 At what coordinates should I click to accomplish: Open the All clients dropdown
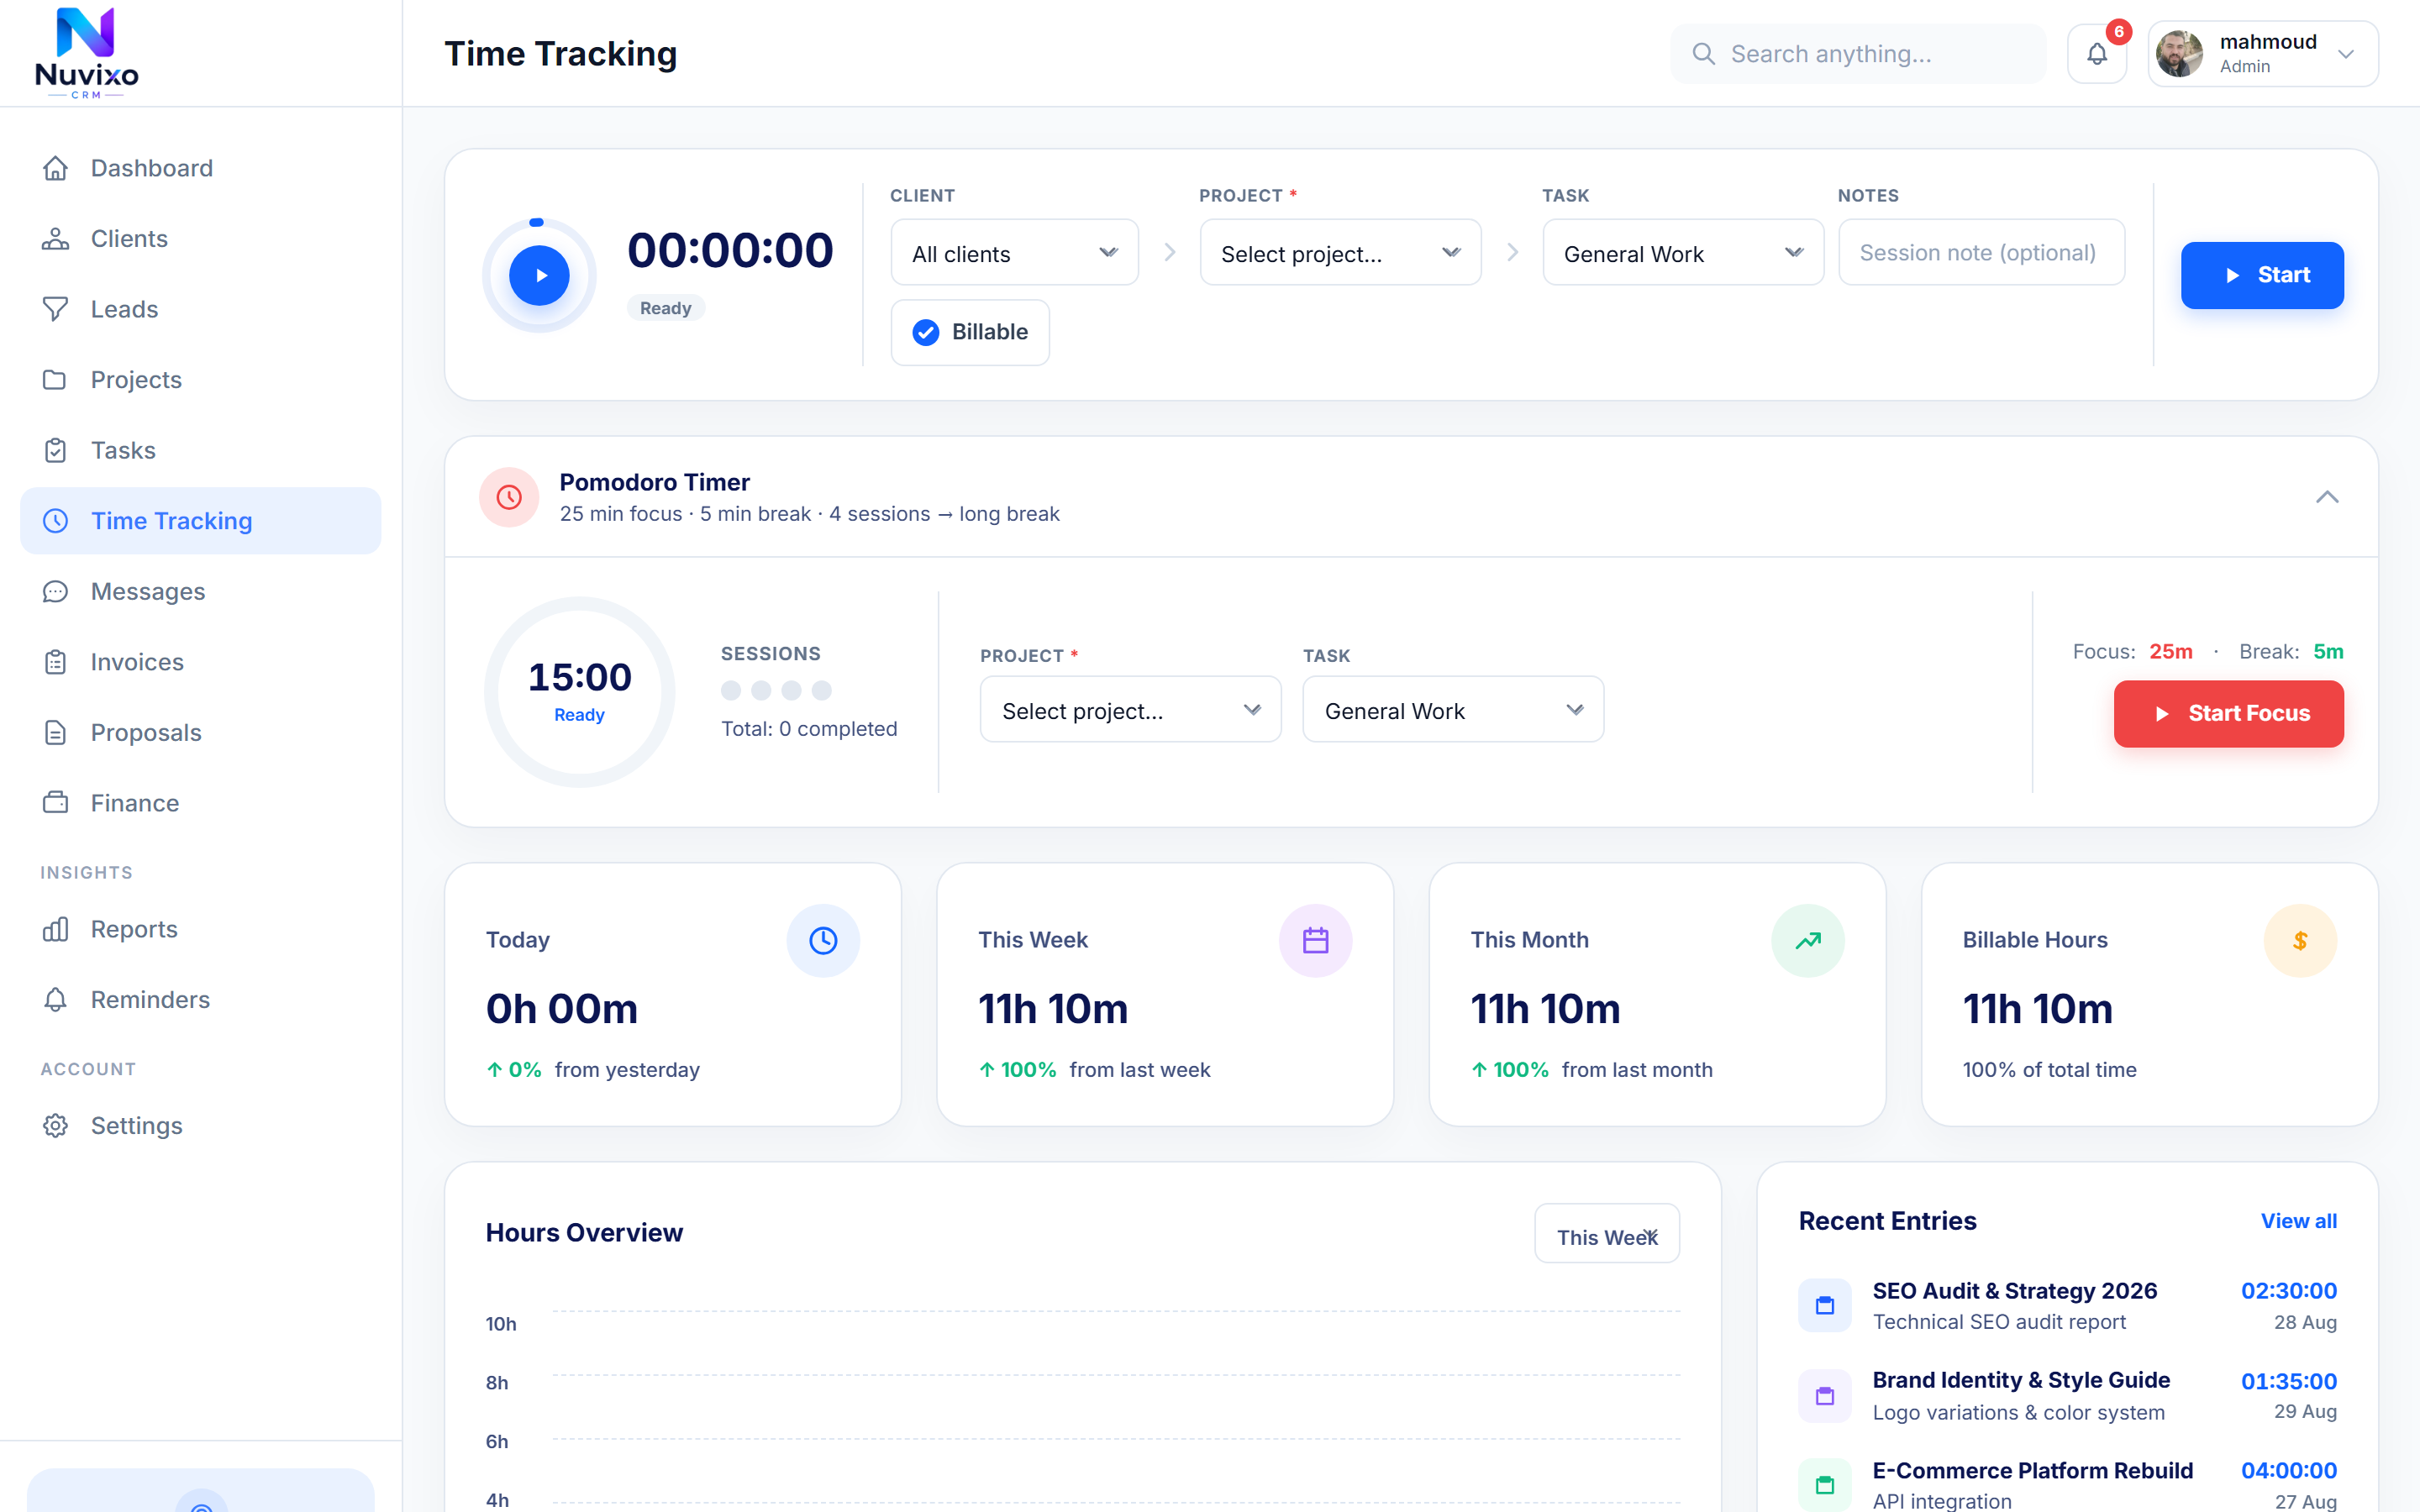(x=1014, y=253)
